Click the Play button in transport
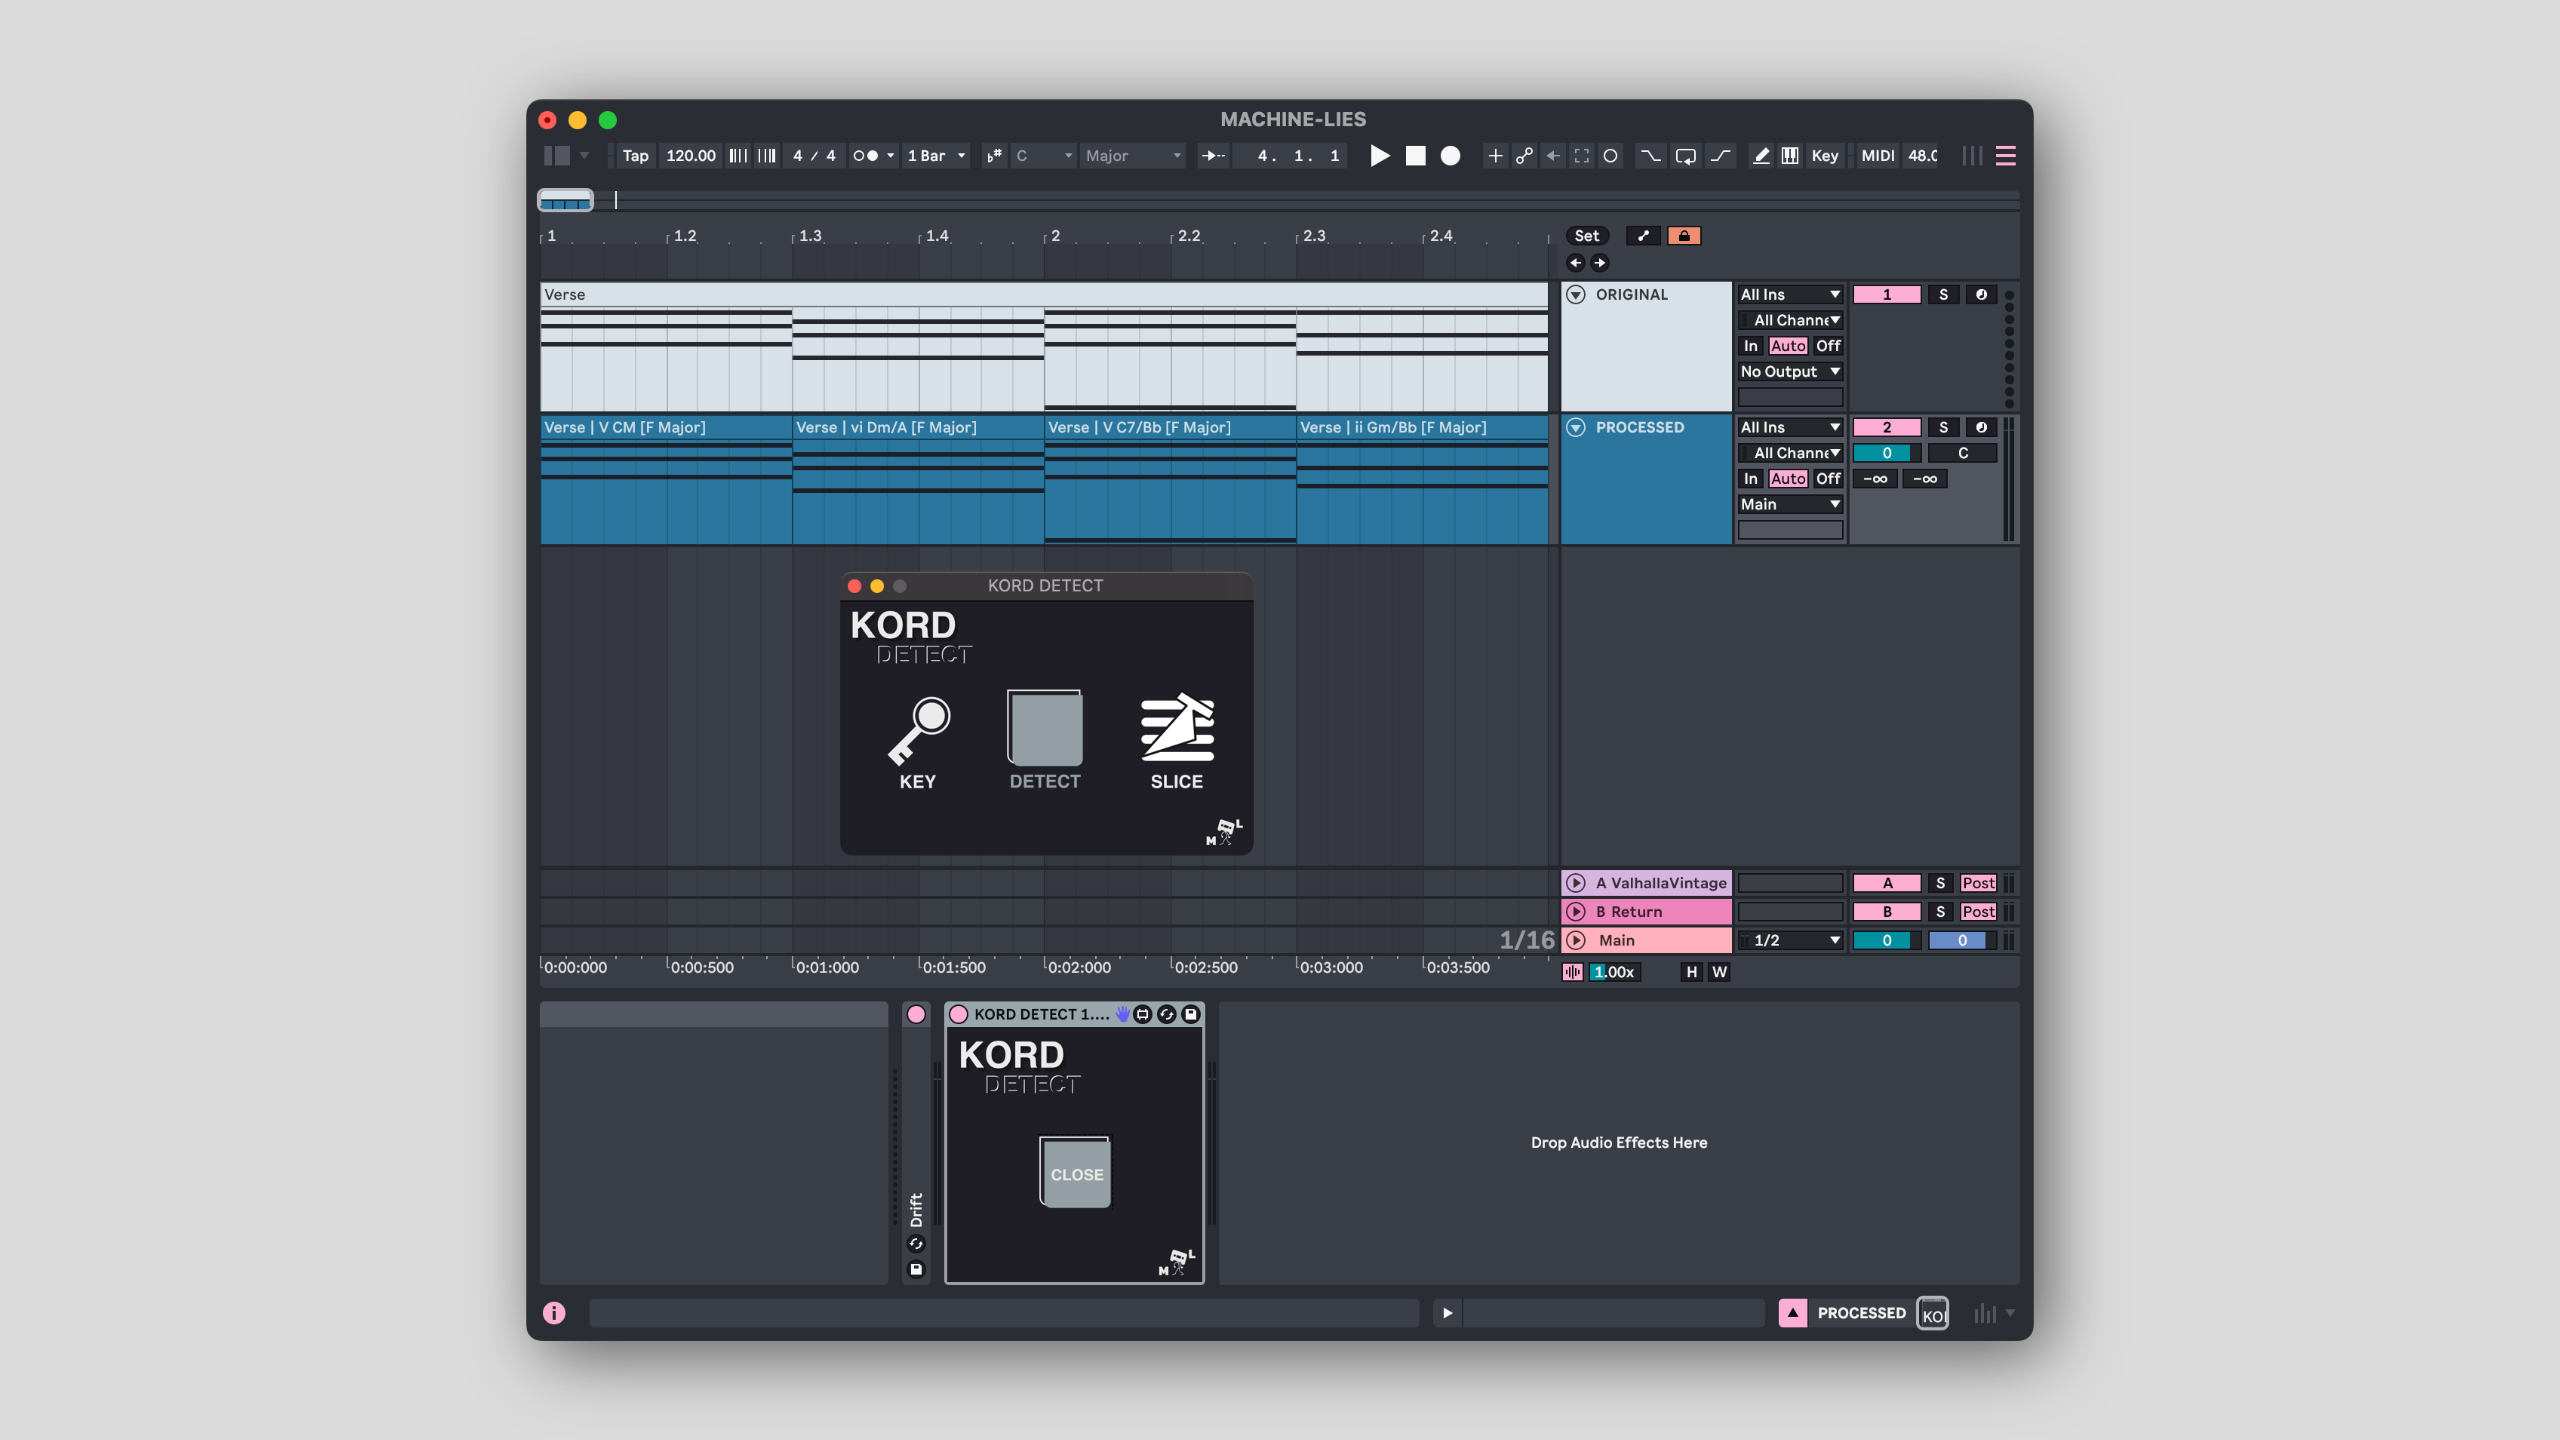 (1379, 156)
